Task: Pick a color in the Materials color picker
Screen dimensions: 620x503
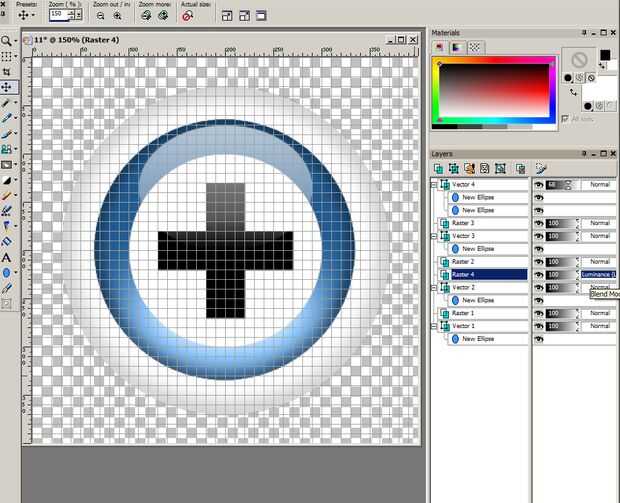Action: (x=494, y=90)
